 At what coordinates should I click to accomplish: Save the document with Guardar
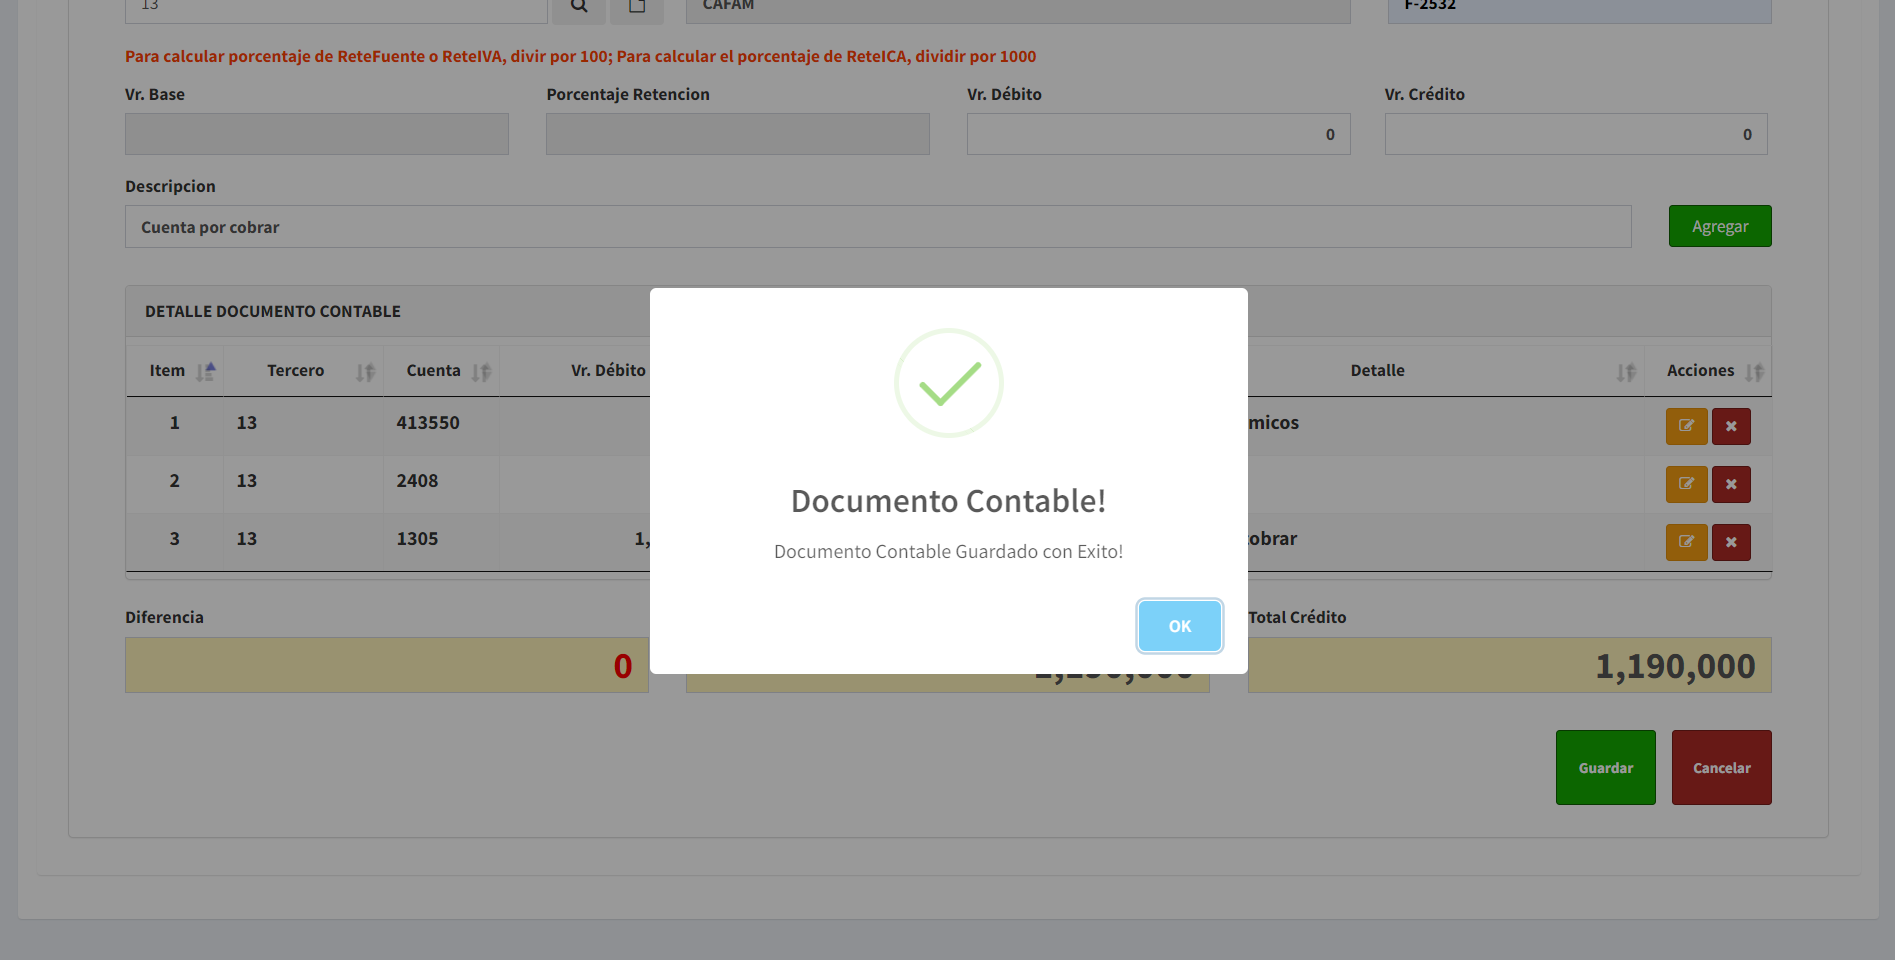pyautogui.click(x=1605, y=768)
